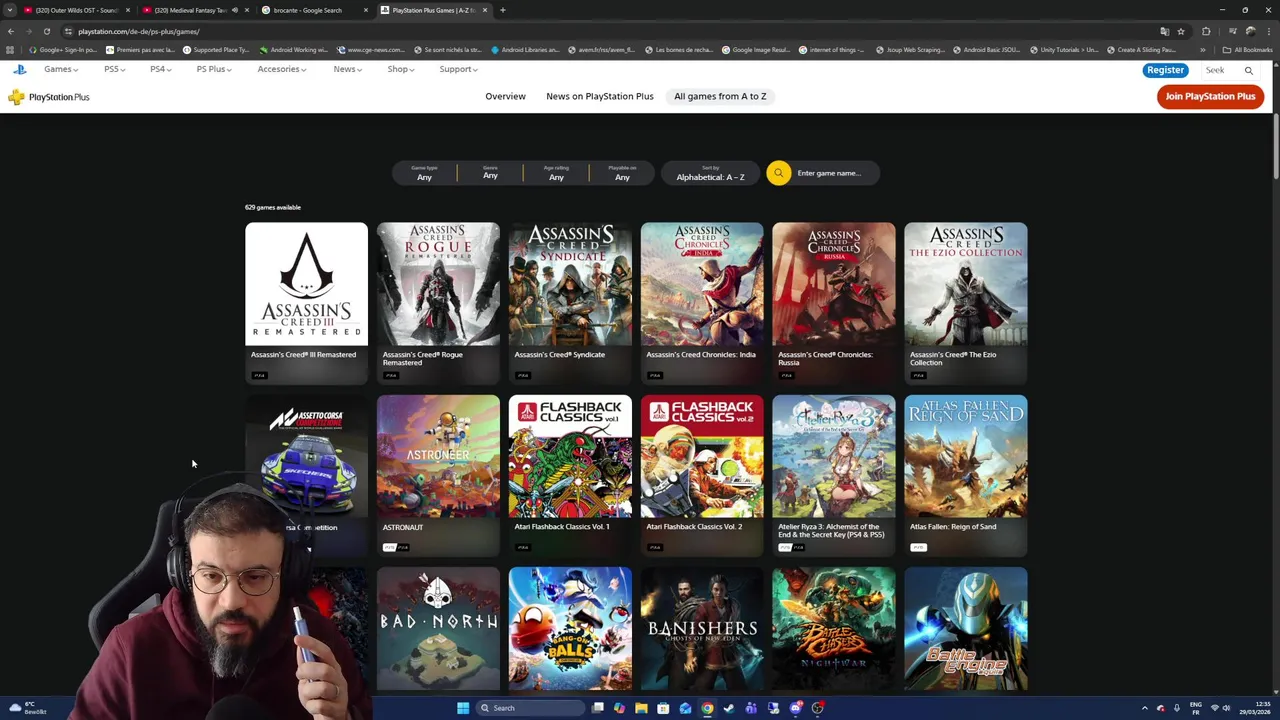
Task: Expand the Accesories navigation menu
Action: pyautogui.click(x=281, y=69)
